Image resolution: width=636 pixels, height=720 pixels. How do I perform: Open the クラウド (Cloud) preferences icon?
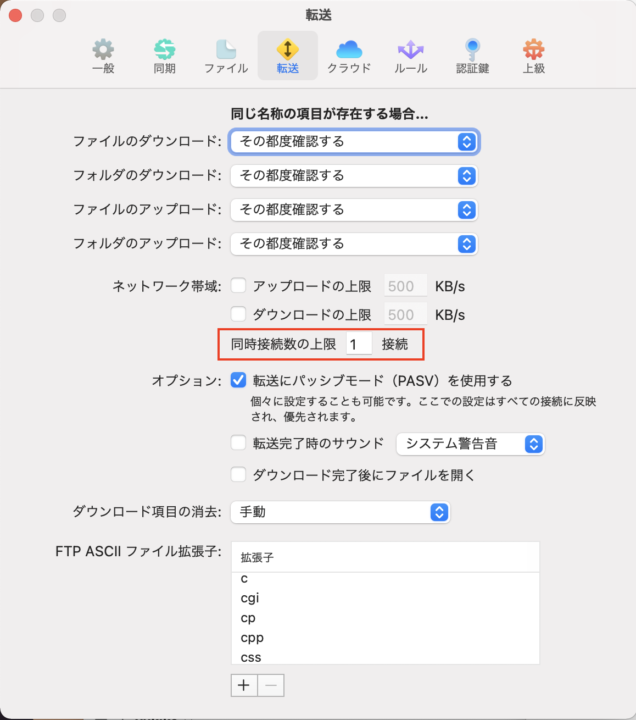(349, 55)
